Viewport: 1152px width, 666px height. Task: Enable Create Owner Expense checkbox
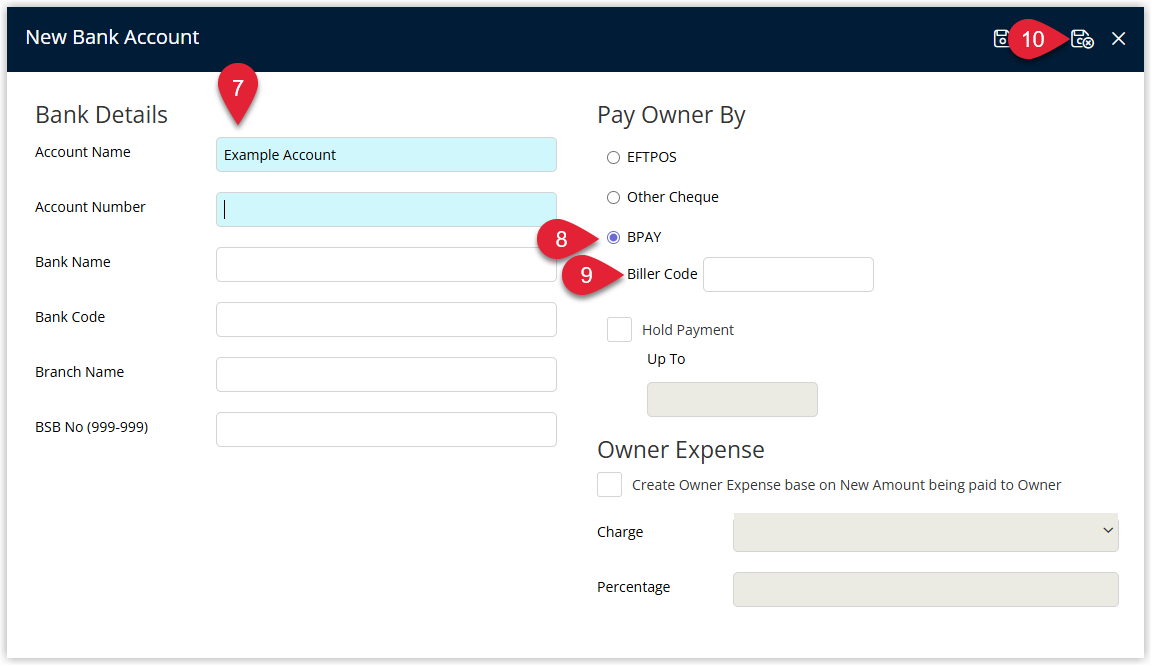click(x=609, y=484)
